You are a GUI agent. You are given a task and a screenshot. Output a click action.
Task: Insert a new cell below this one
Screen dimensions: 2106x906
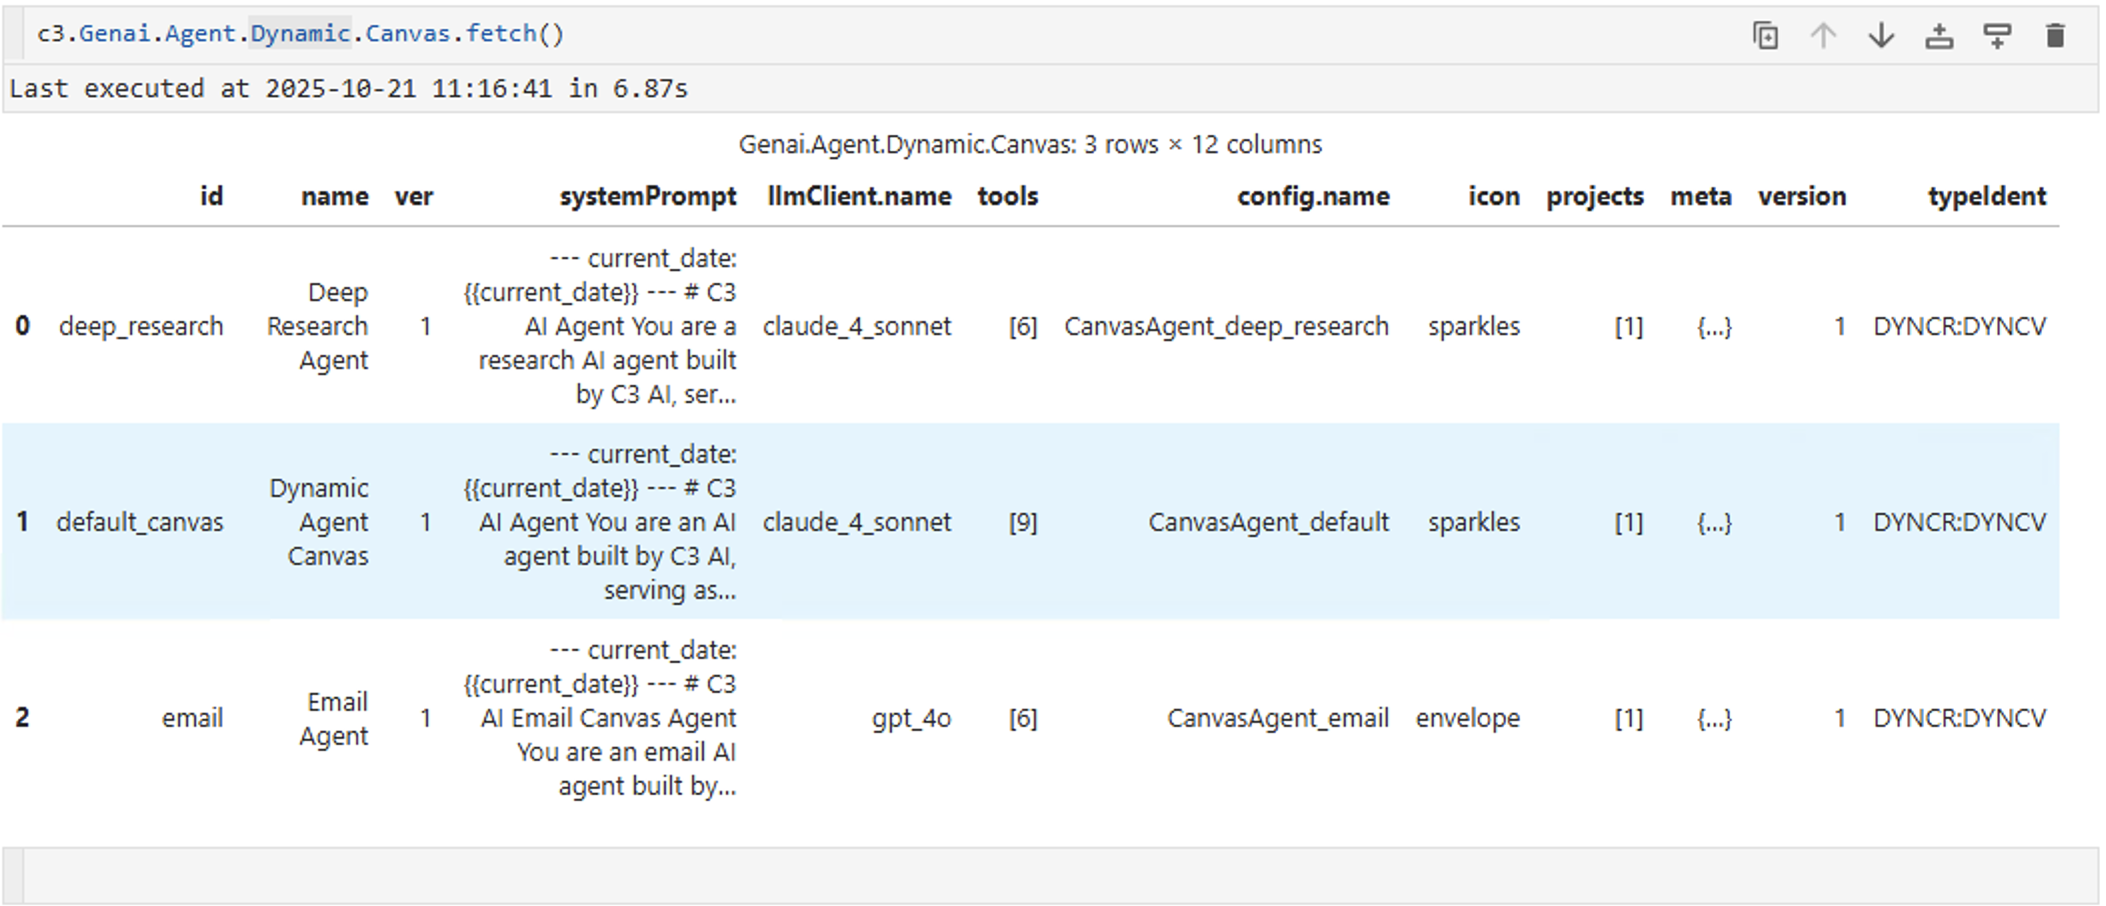[1997, 36]
